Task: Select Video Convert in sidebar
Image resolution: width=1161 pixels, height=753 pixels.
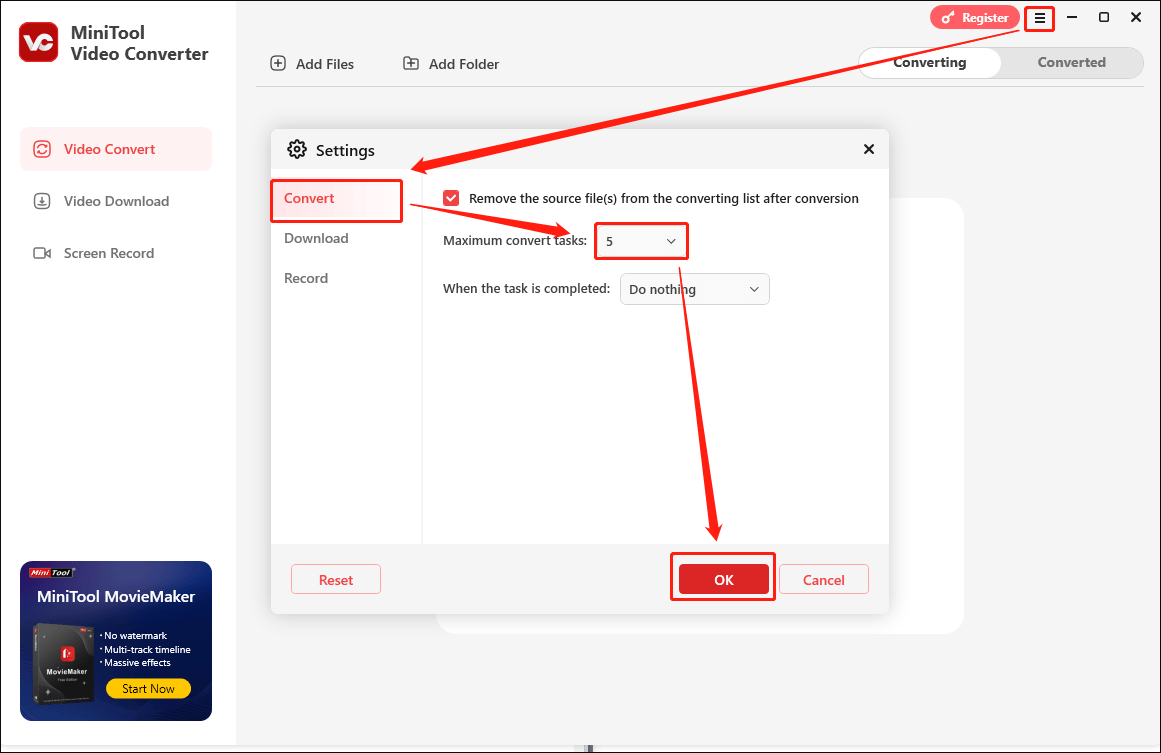Action: coord(116,149)
